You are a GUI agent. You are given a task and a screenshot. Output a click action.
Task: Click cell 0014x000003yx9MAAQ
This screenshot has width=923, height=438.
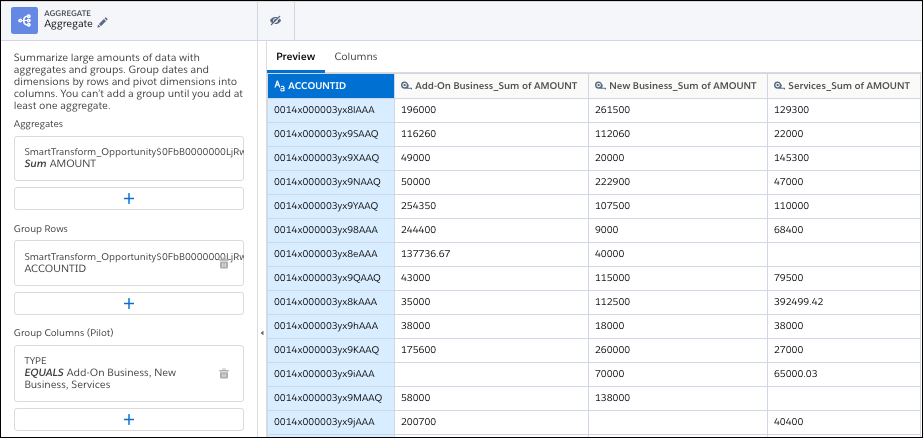click(331, 398)
